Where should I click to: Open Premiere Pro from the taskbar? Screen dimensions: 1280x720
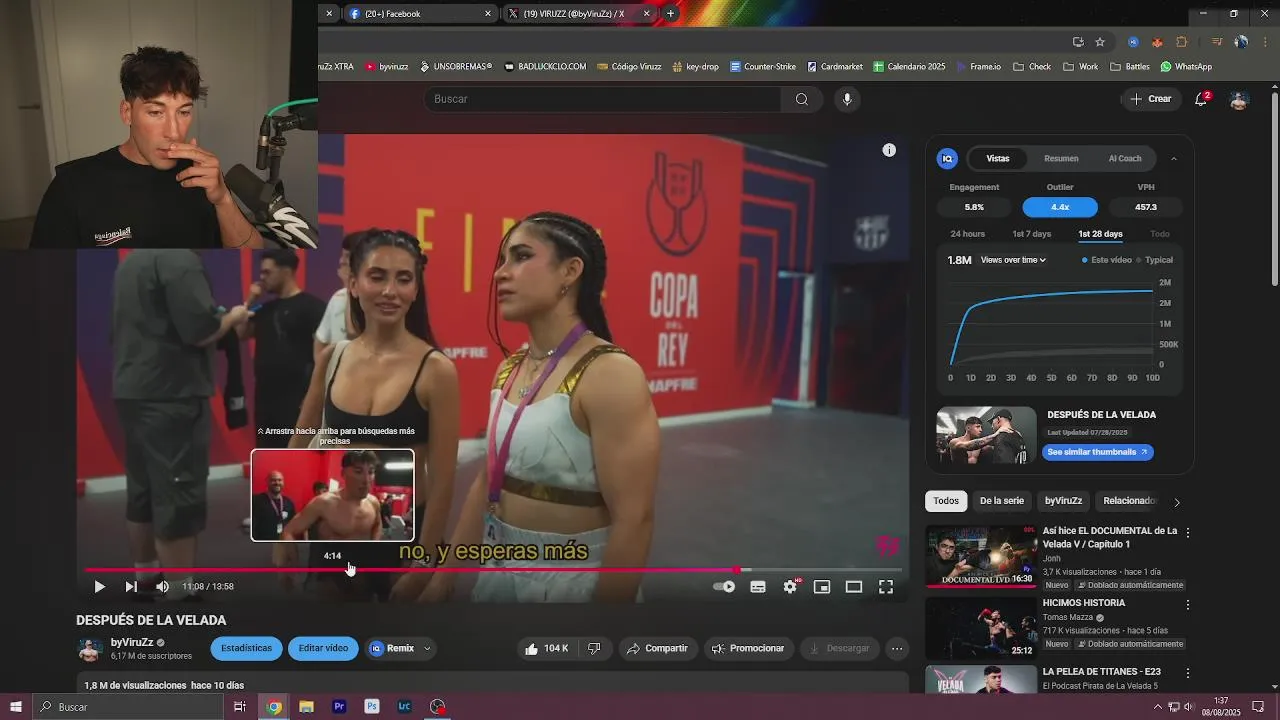[339, 707]
